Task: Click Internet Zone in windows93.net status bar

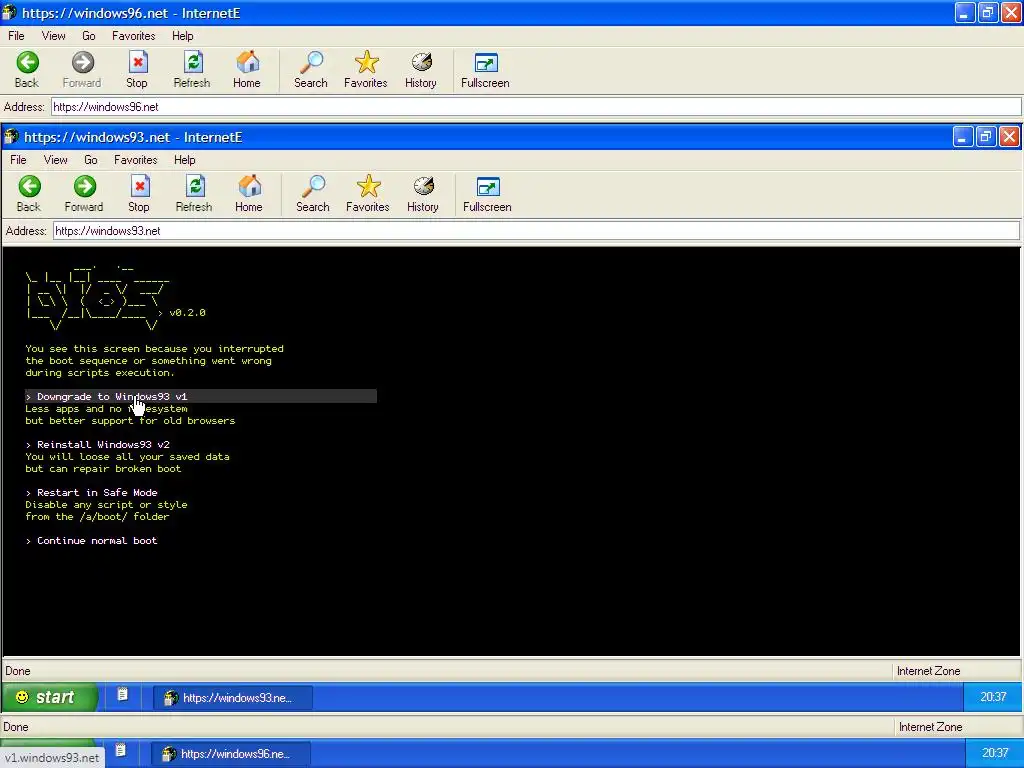Action: (928, 671)
